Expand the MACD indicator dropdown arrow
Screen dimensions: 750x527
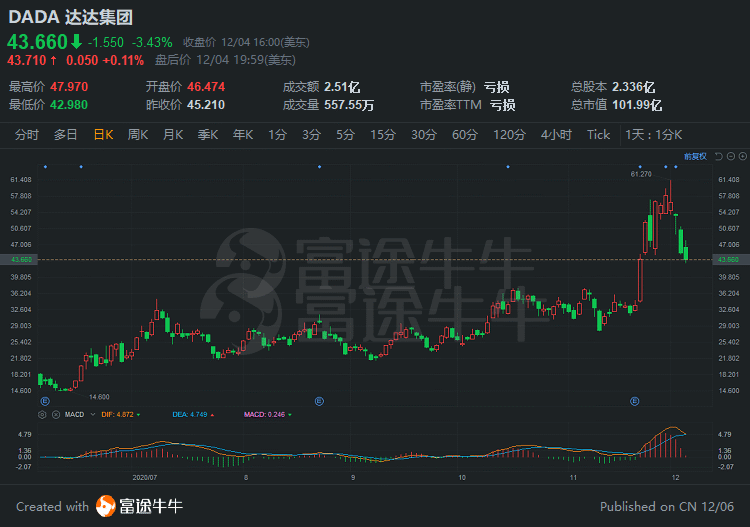[x=93, y=415]
